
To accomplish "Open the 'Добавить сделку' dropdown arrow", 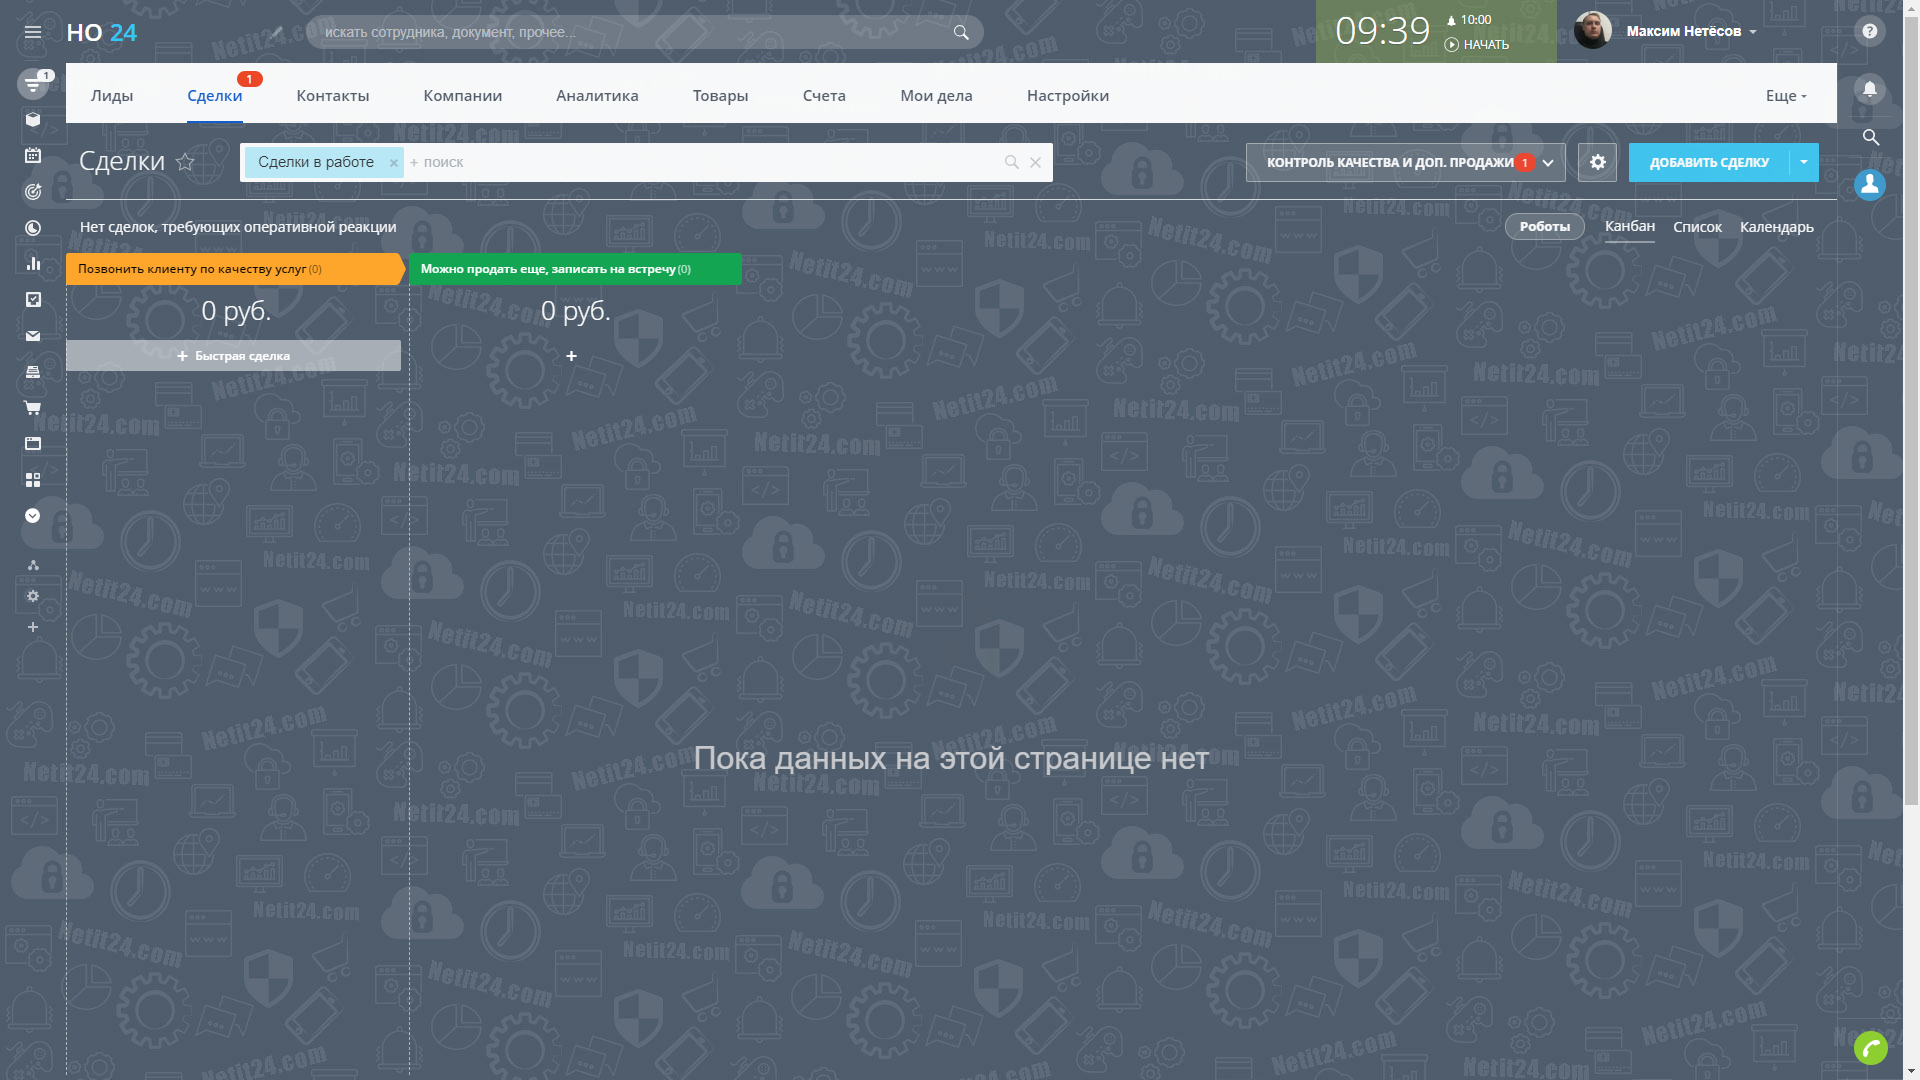I will click(1804, 162).
